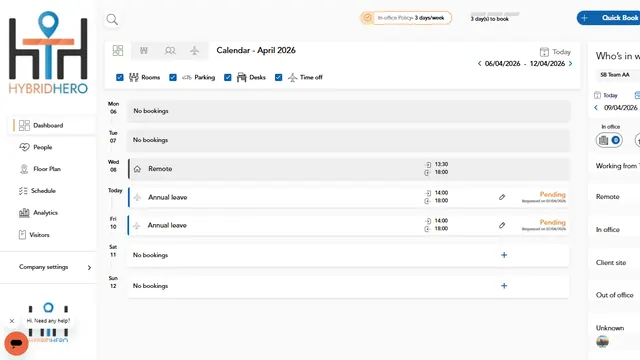Toggle the In office building filter

tap(609, 140)
